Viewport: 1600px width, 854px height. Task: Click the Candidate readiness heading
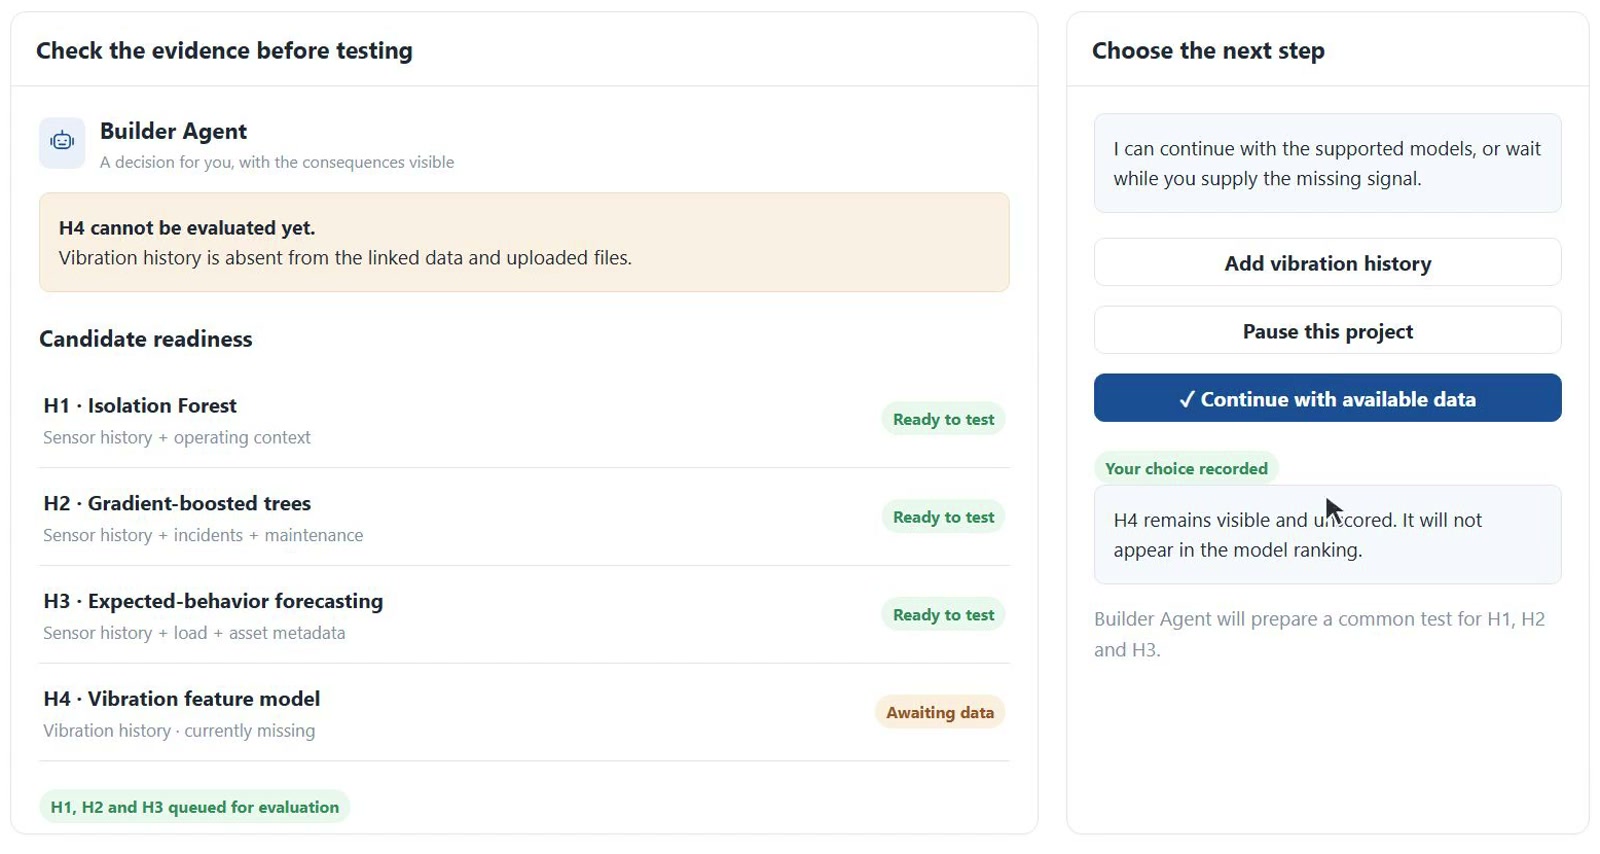click(x=146, y=339)
